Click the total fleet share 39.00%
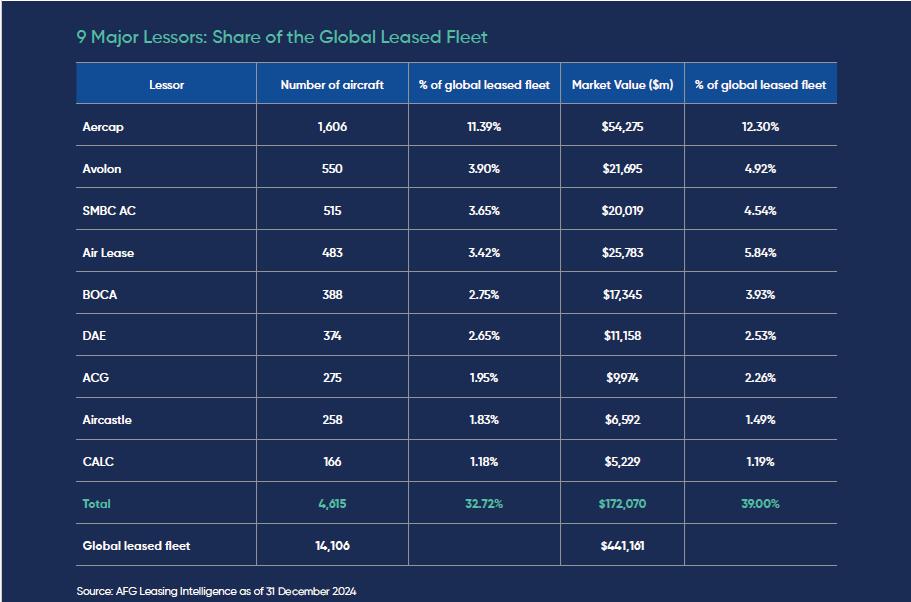 [x=760, y=504]
